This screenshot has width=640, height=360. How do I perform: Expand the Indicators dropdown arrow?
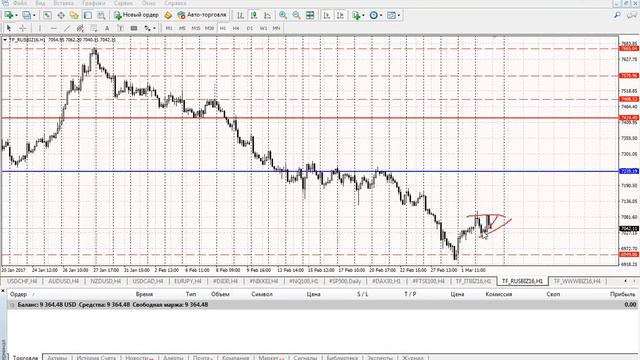pos(363,16)
